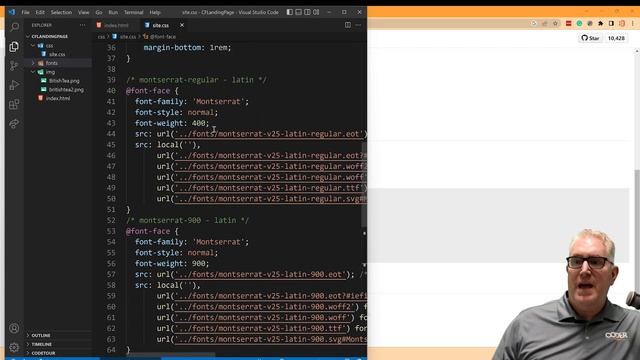Switch to the index.html editor tab
Viewport: 640px width, 360px height.
116,25
